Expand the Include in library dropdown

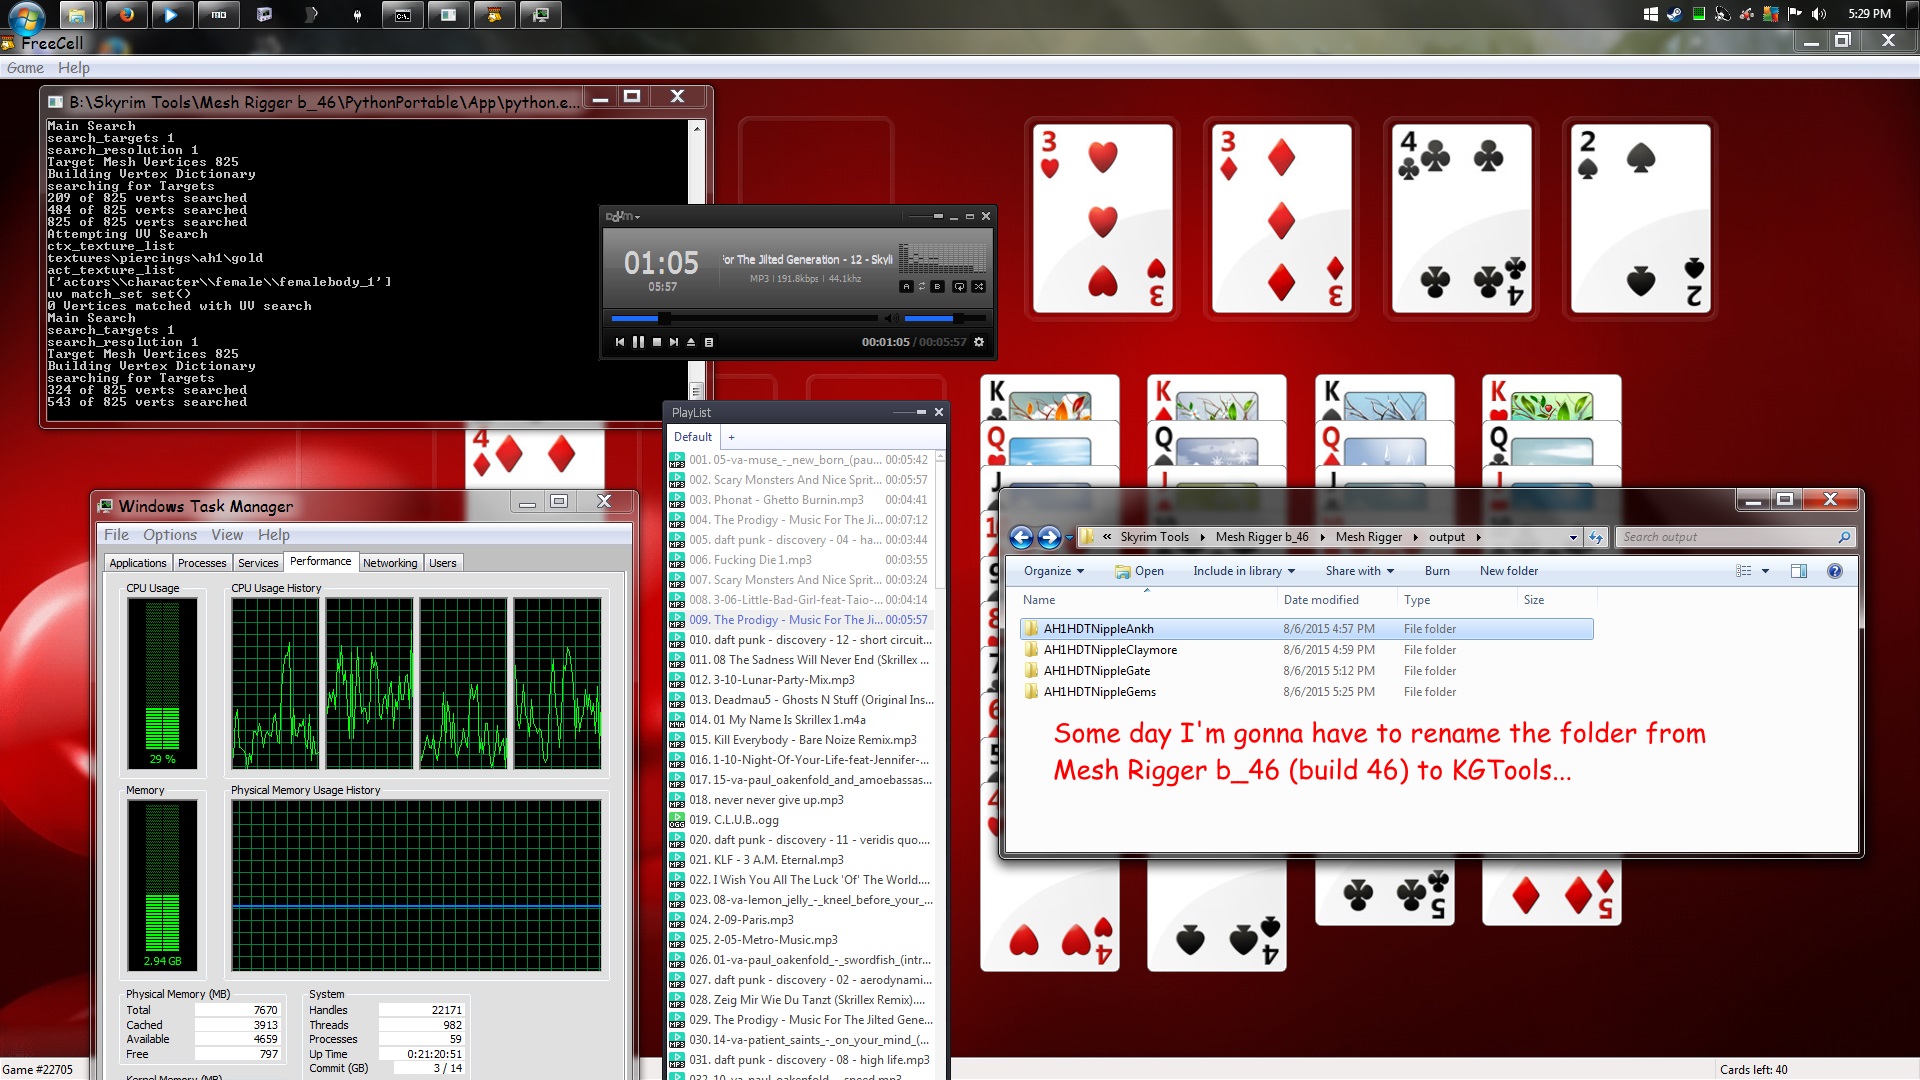point(1243,571)
